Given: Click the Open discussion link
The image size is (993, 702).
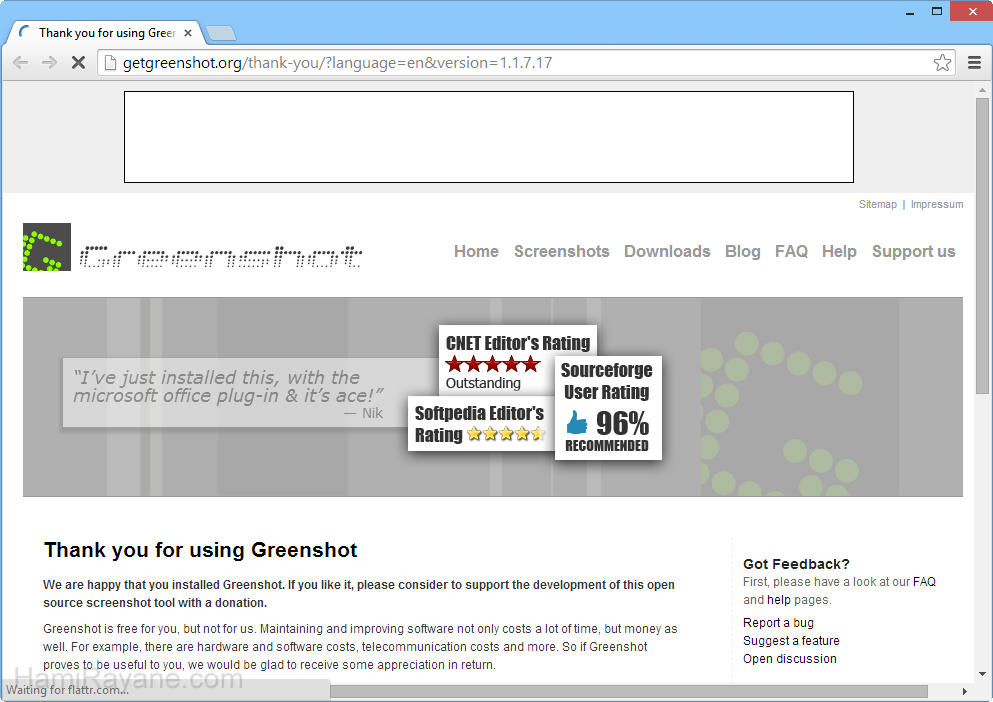Looking at the screenshot, I should [790, 658].
